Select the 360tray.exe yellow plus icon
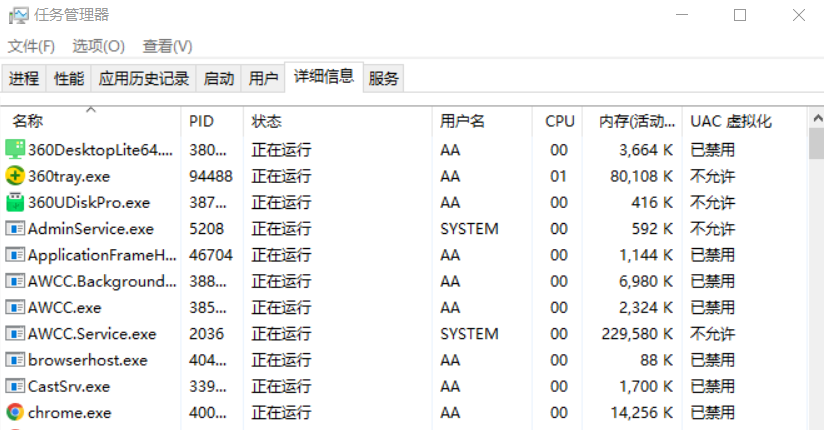 click(x=15, y=176)
